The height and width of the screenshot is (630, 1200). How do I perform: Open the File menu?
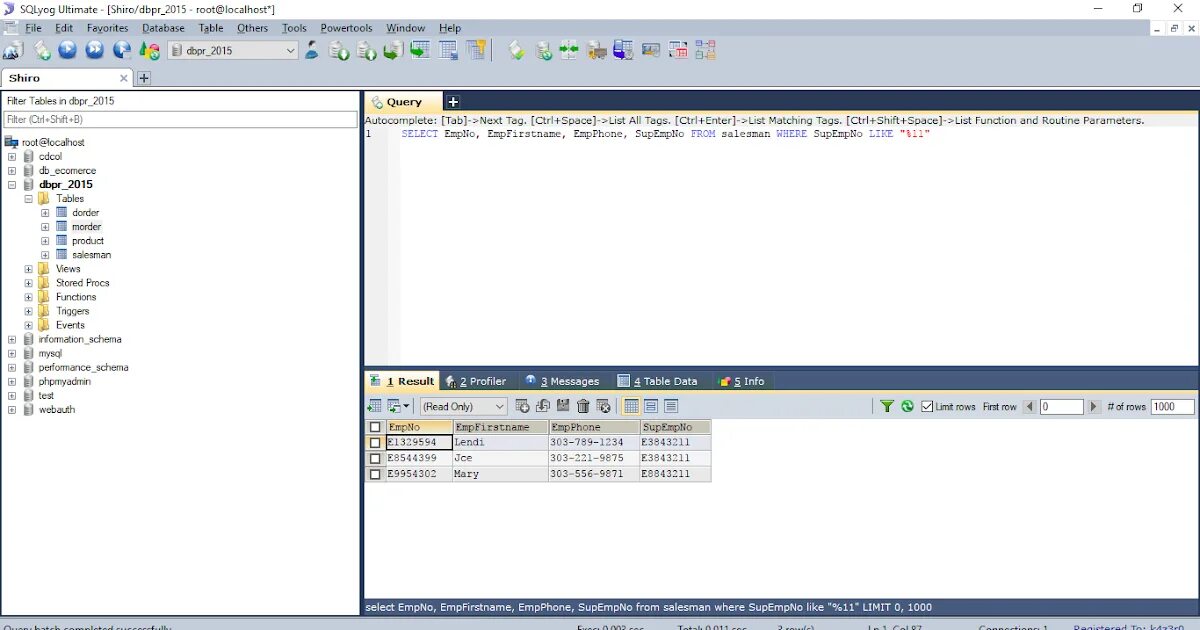[33, 28]
